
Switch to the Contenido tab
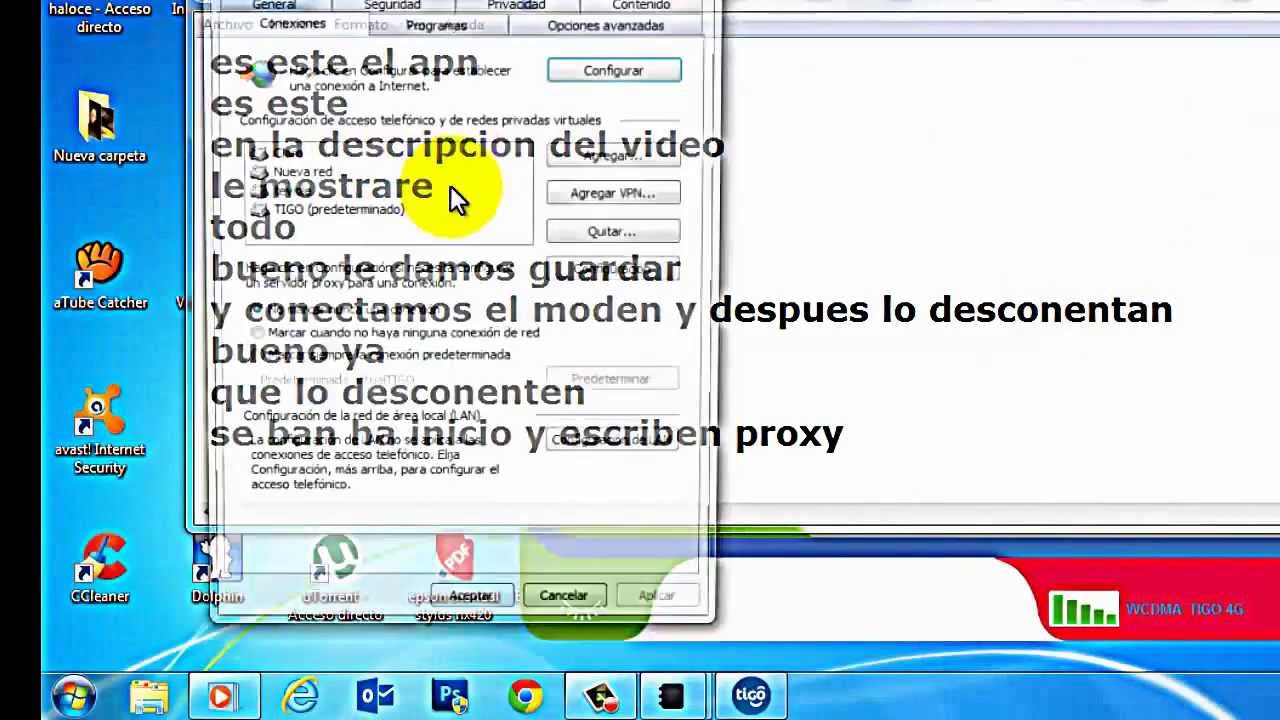pyautogui.click(x=641, y=5)
